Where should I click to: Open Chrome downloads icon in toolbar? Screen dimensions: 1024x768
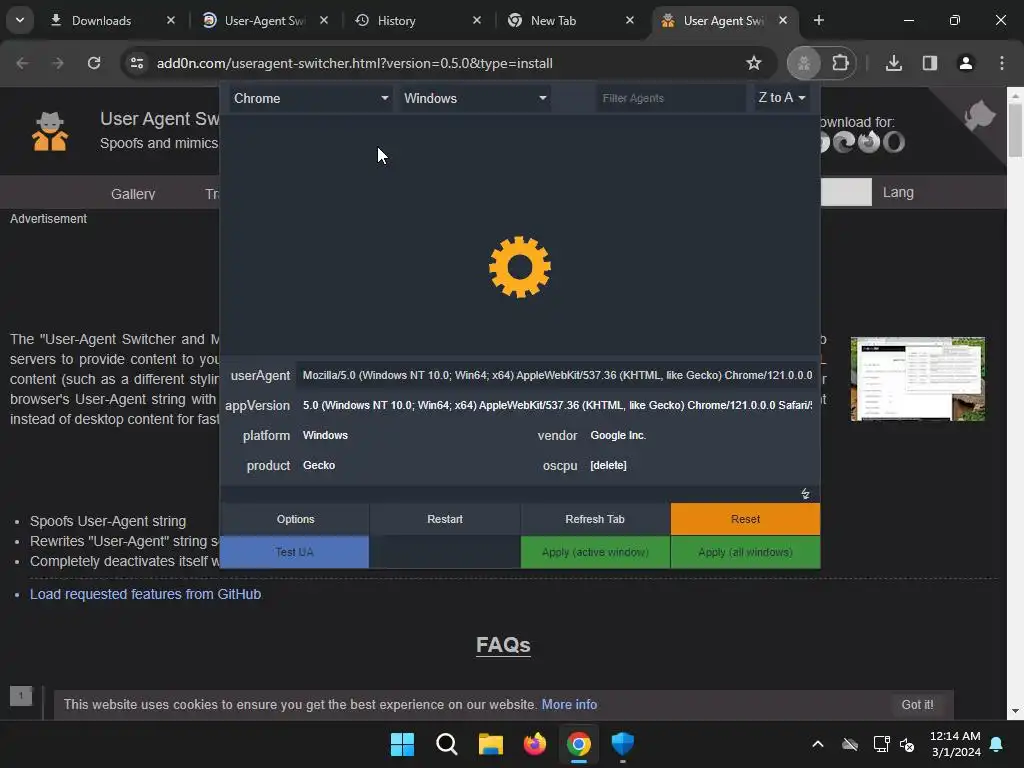pos(894,63)
